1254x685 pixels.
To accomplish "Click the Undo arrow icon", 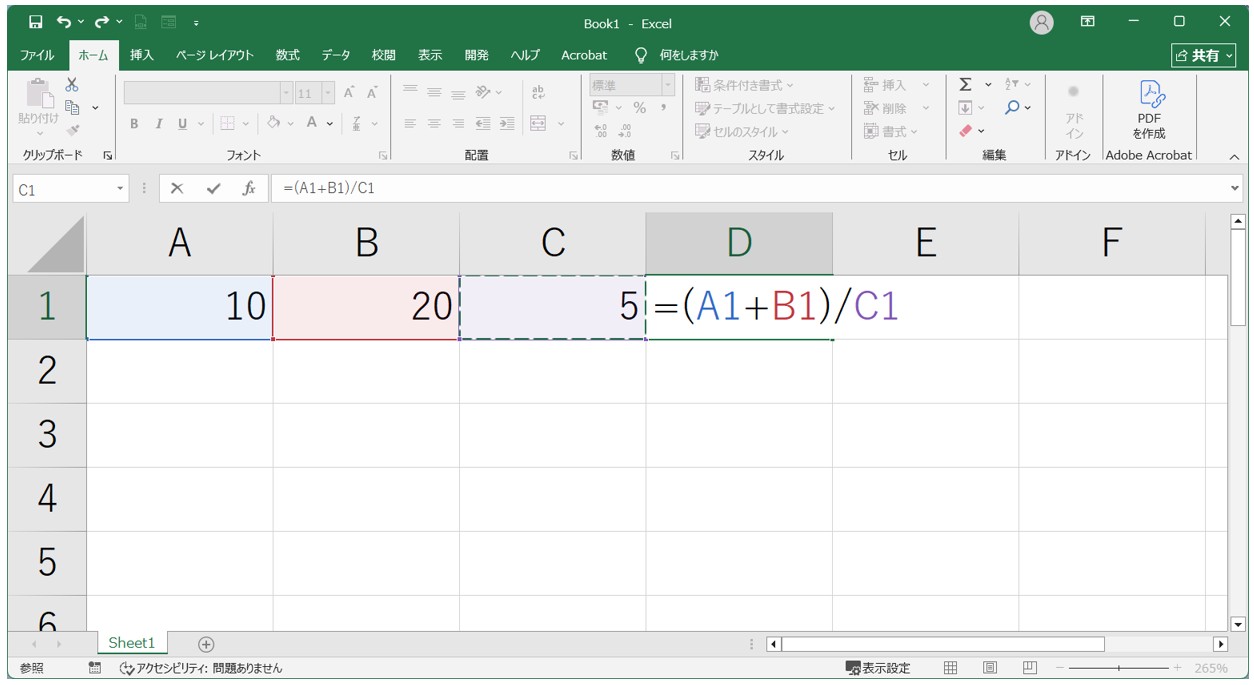I will click(x=64, y=22).
